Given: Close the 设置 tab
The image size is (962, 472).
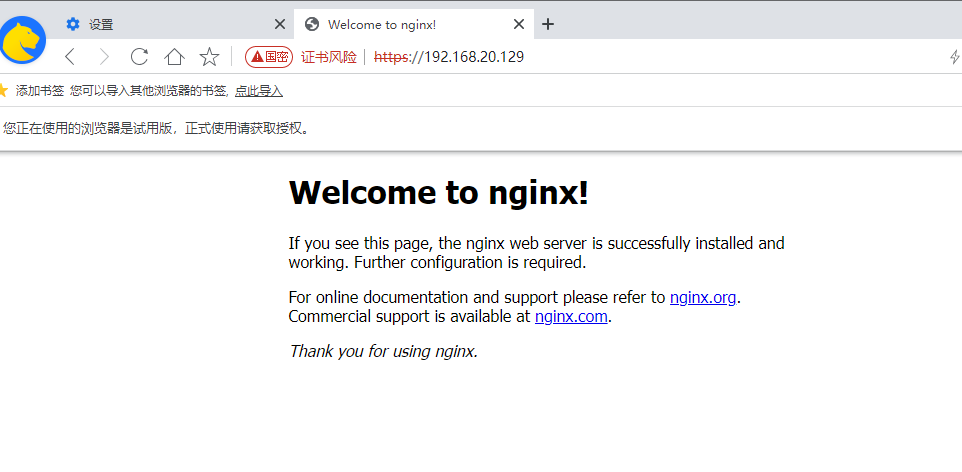Looking at the screenshot, I should tap(279, 25).
